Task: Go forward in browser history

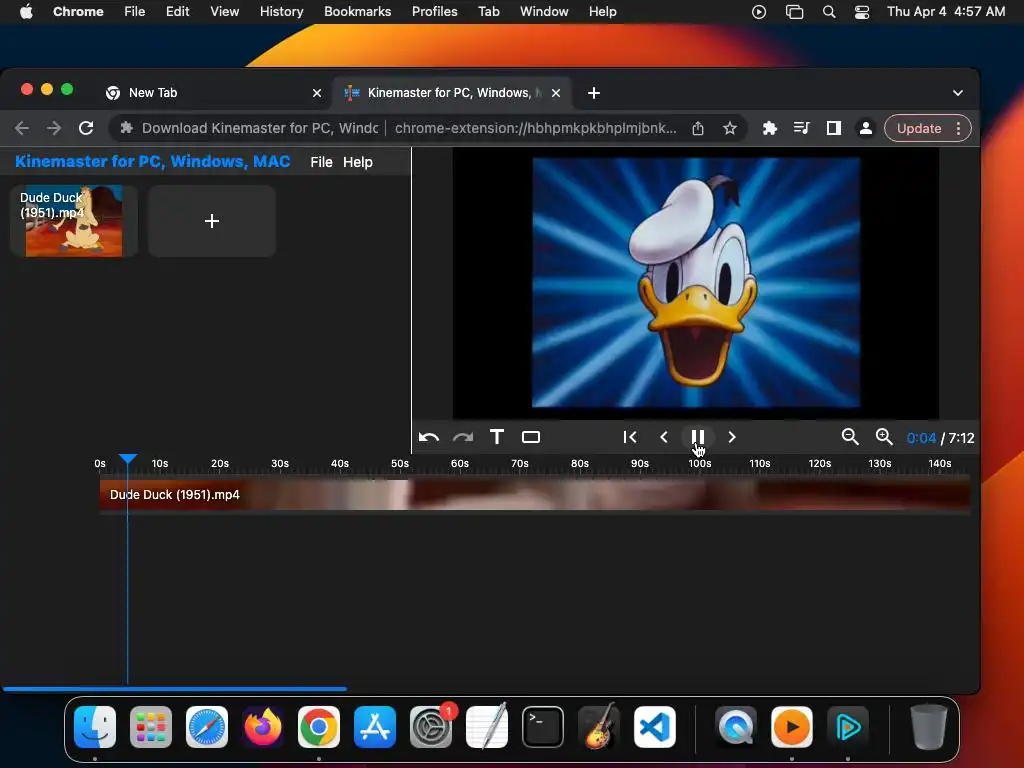Action: pyautogui.click(x=54, y=128)
